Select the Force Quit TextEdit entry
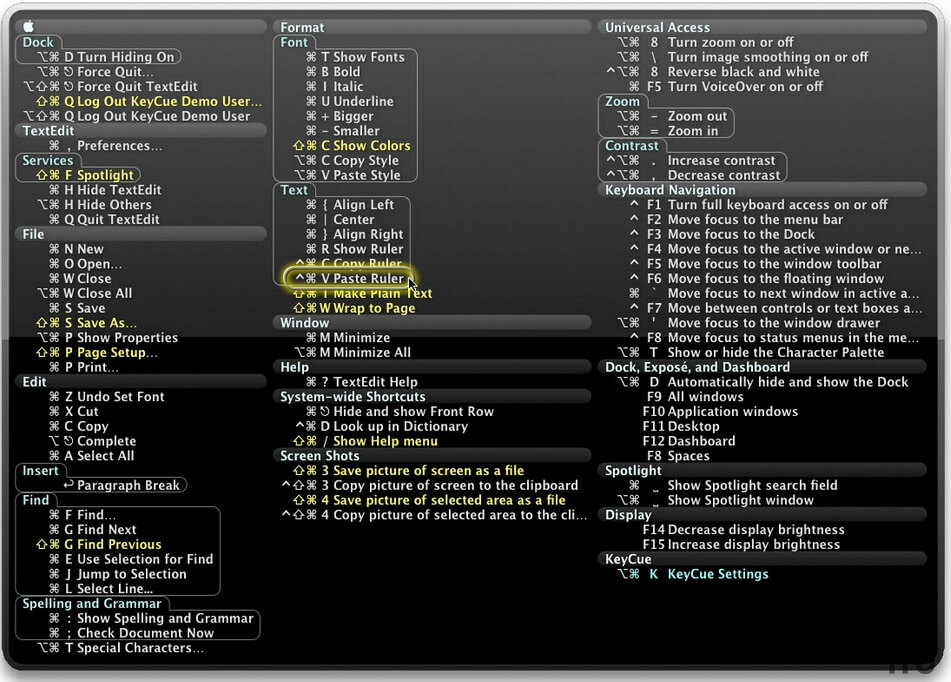The height and width of the screenshot is (682, 951). coord(110,87)
